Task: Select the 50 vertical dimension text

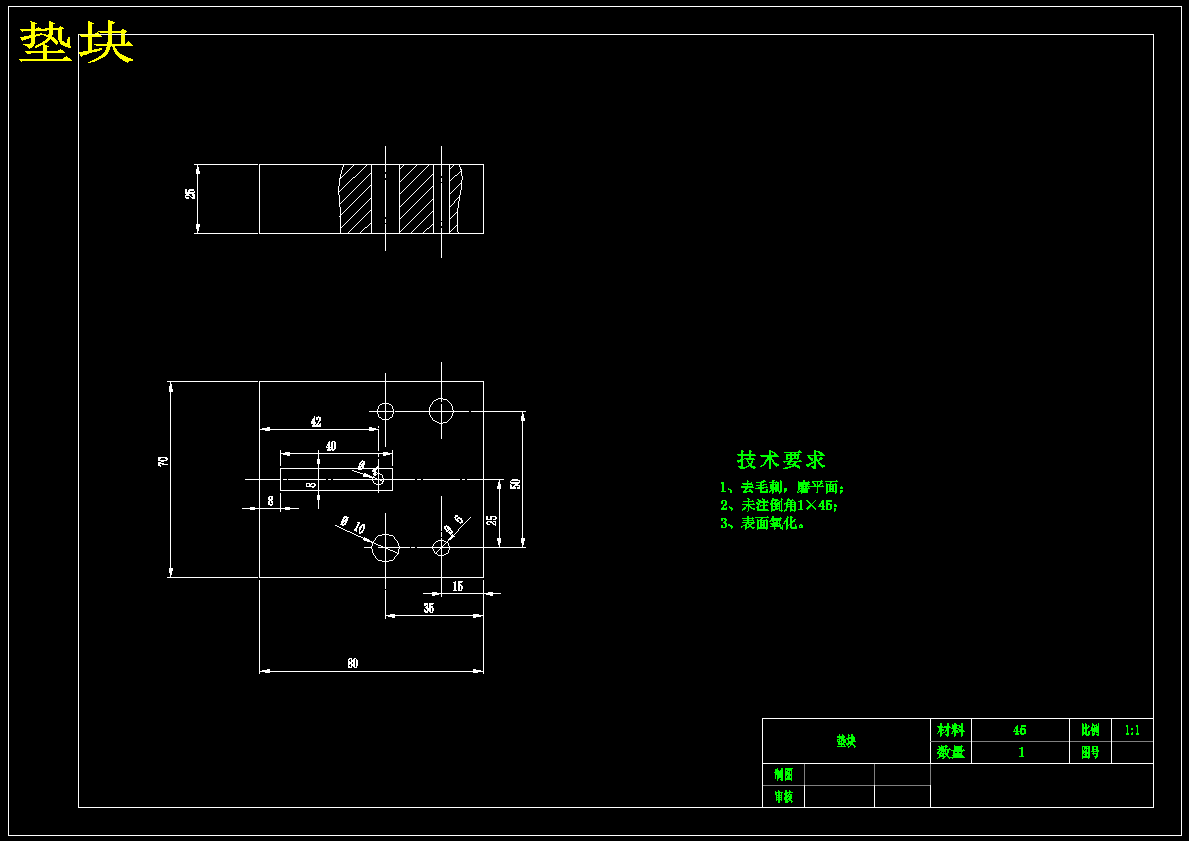Action: (x=515, y=484)
